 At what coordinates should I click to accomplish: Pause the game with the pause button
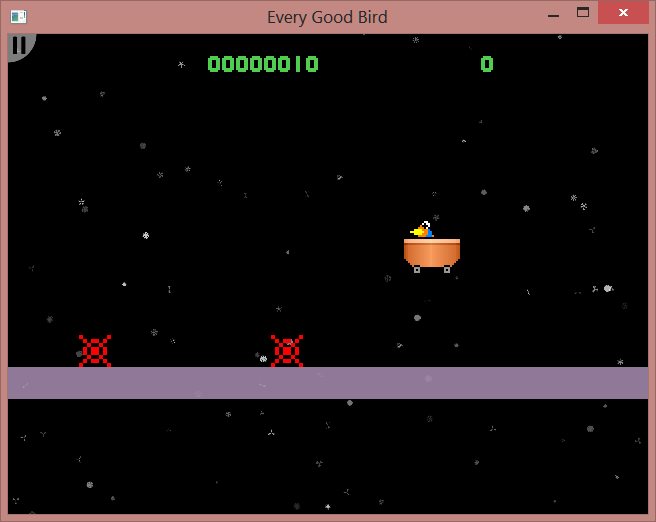pos(19,46)
